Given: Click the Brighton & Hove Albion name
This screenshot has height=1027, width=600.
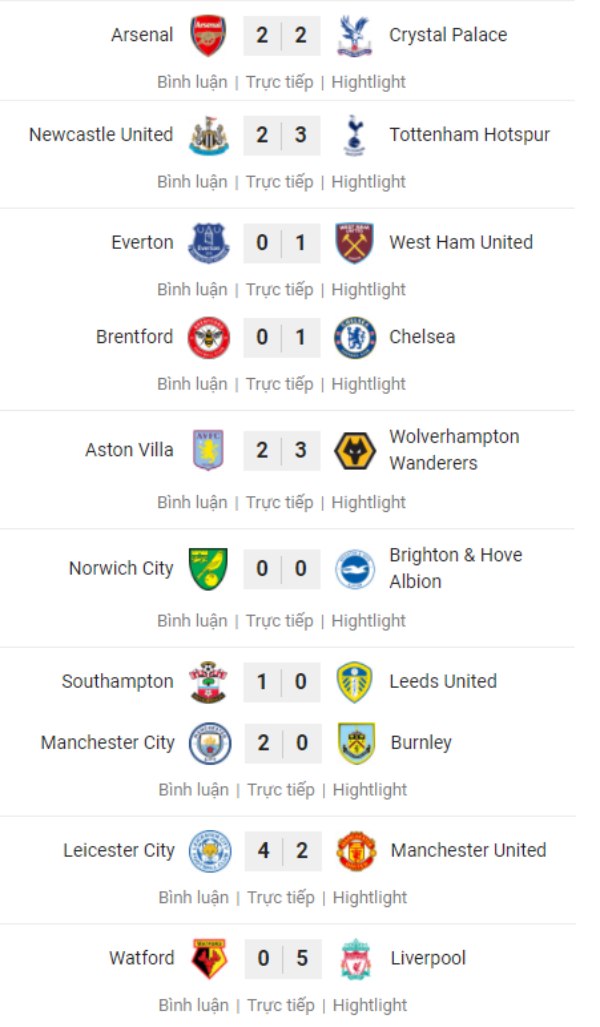Looking at the screenshot, I should [x=456, y=568].
